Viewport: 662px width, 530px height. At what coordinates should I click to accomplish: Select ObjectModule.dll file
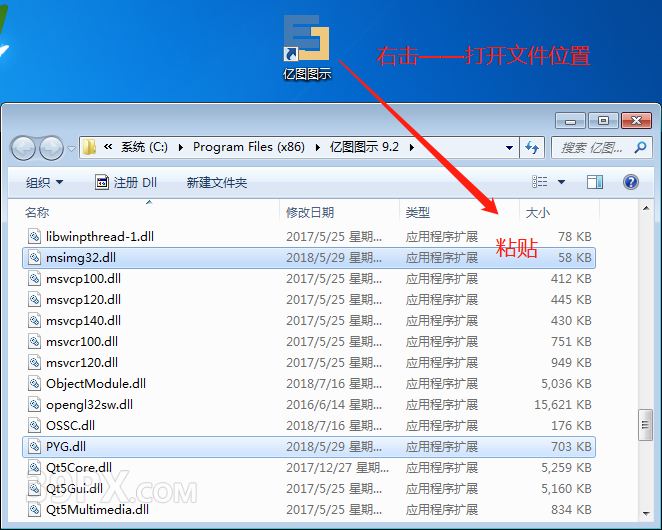click(309, 383)
